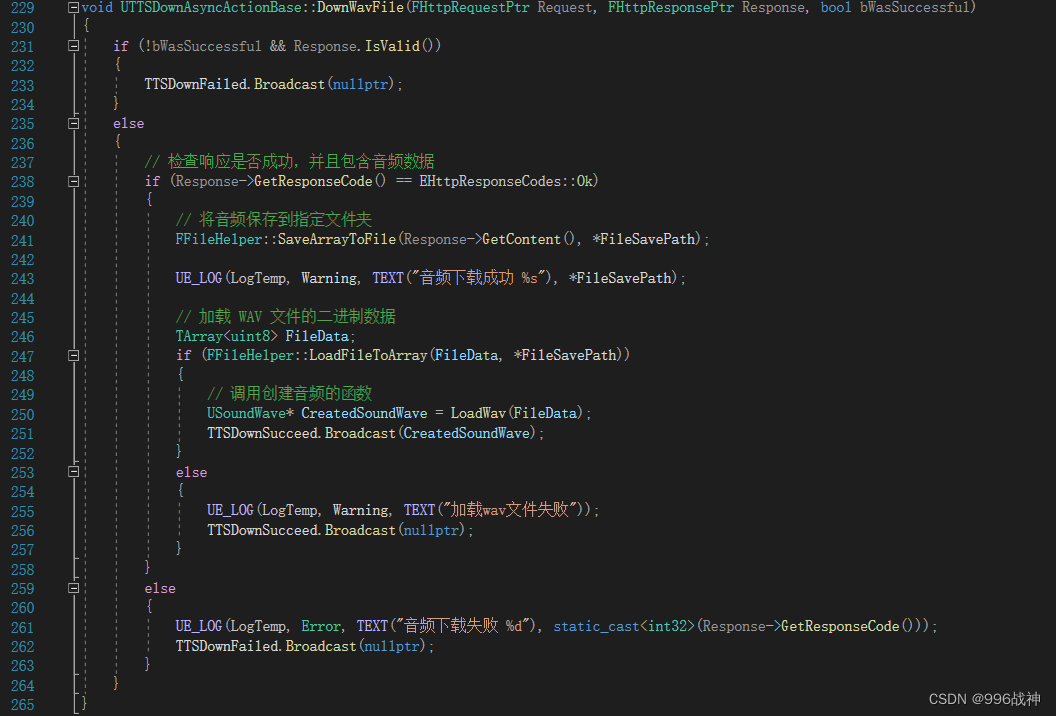Collapse the else fold marker on line 253
Screen dimensions: 1056x716
[x=73, y=471]
